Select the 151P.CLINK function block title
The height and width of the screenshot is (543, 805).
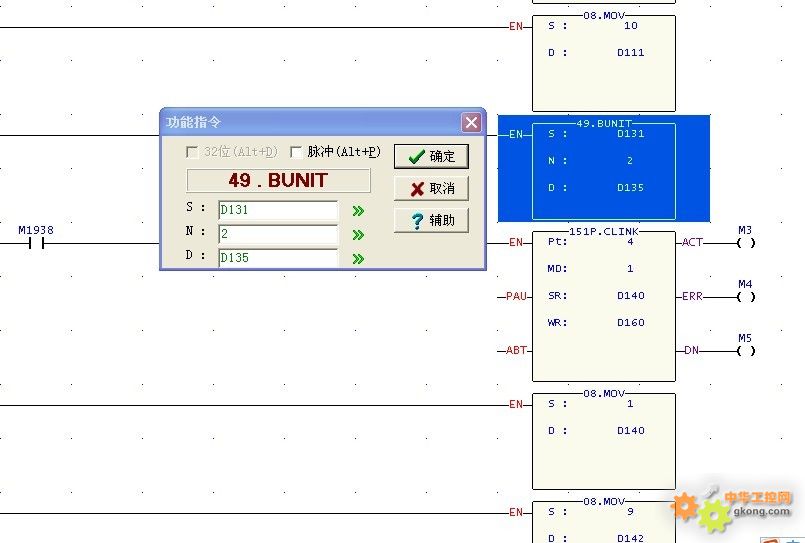pos(604,231)
